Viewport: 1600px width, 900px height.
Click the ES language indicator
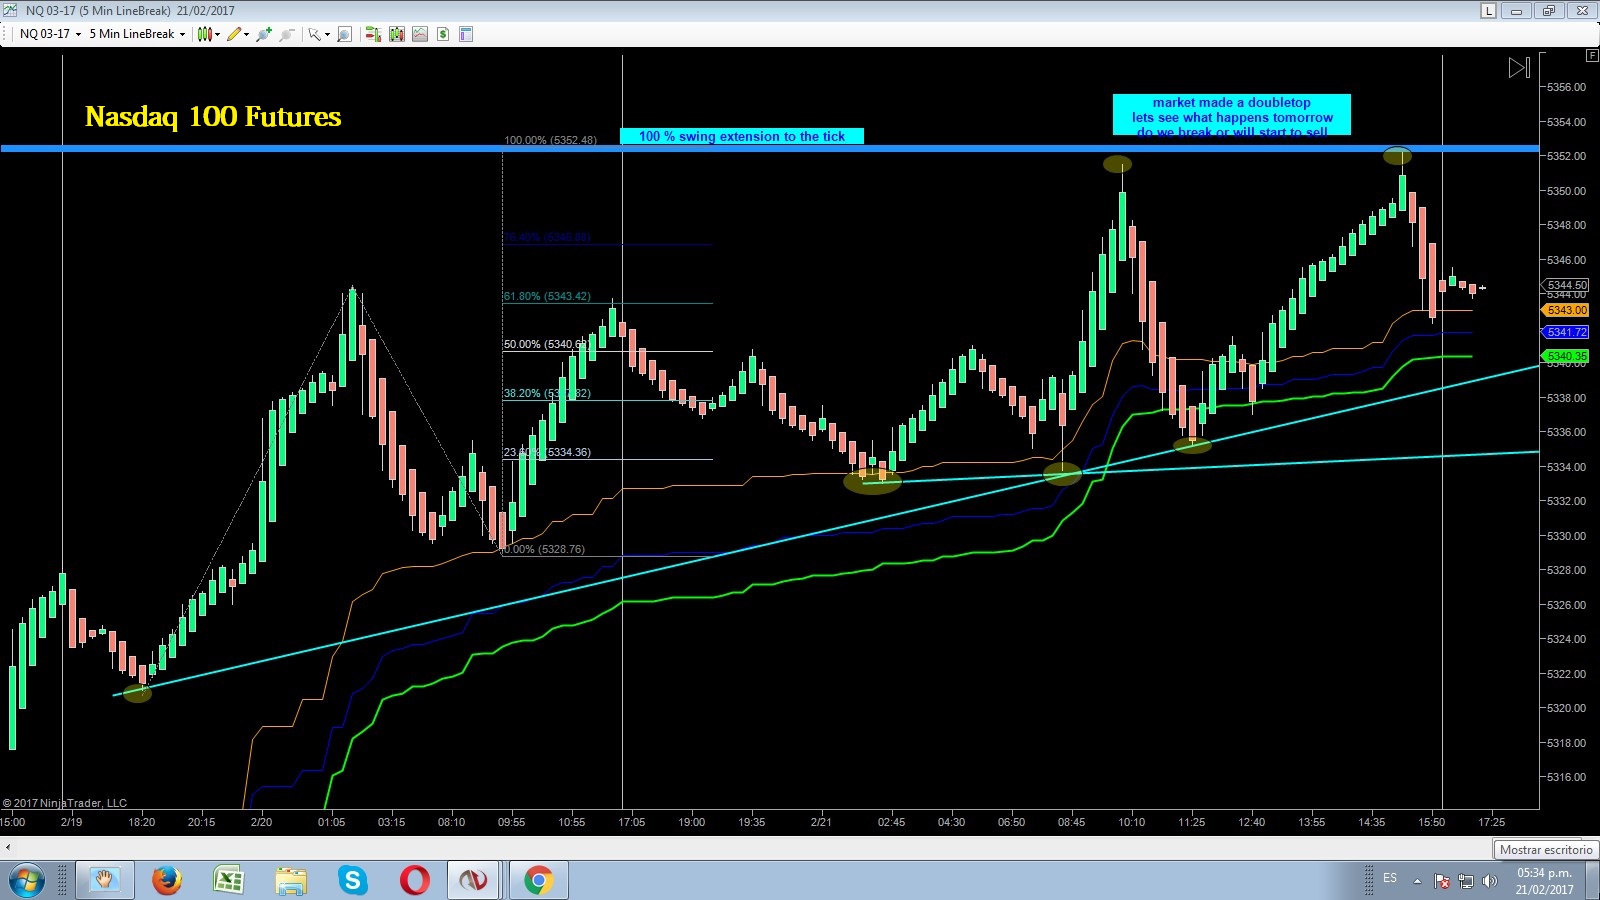(x=1390, y=878)
